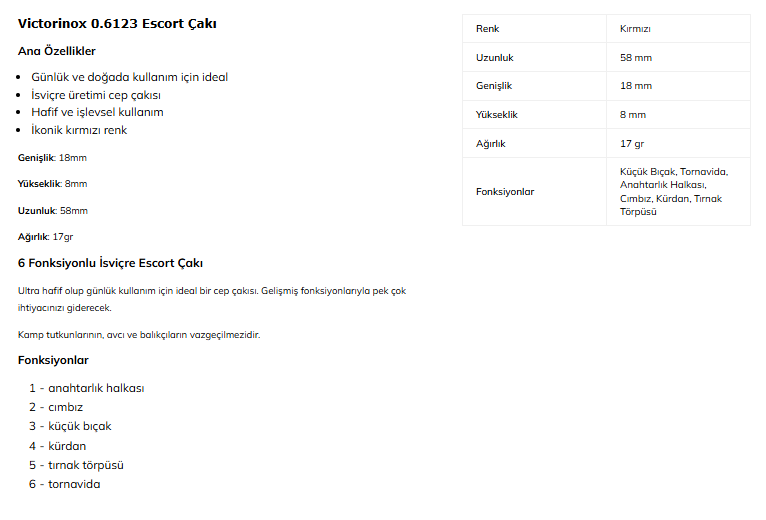This screenshot has width=766, height=520.
Task: Click the sentence starting with Kamp tutkunlarının
Action: (x=139, y=334)
